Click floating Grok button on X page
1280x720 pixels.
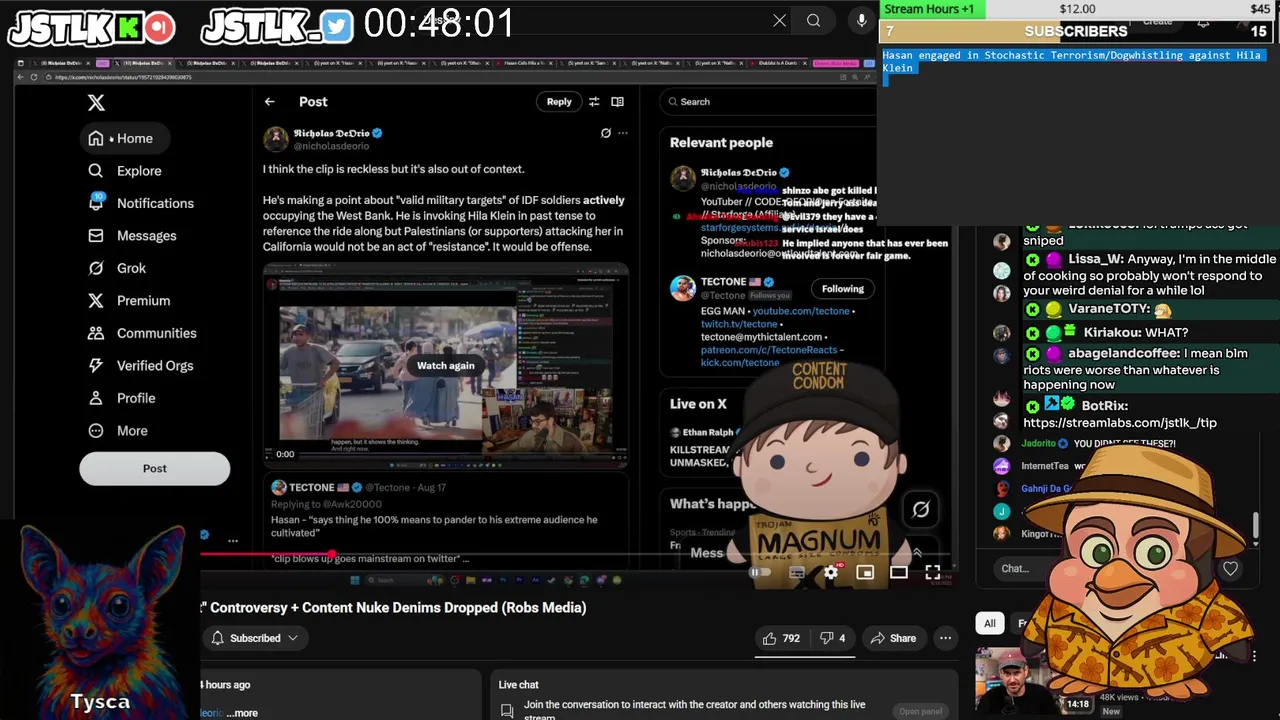coord(921,510)
